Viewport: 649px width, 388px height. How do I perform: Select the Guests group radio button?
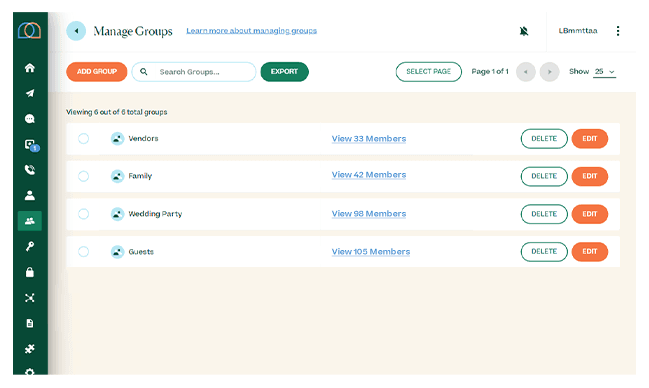coord(84,251)
